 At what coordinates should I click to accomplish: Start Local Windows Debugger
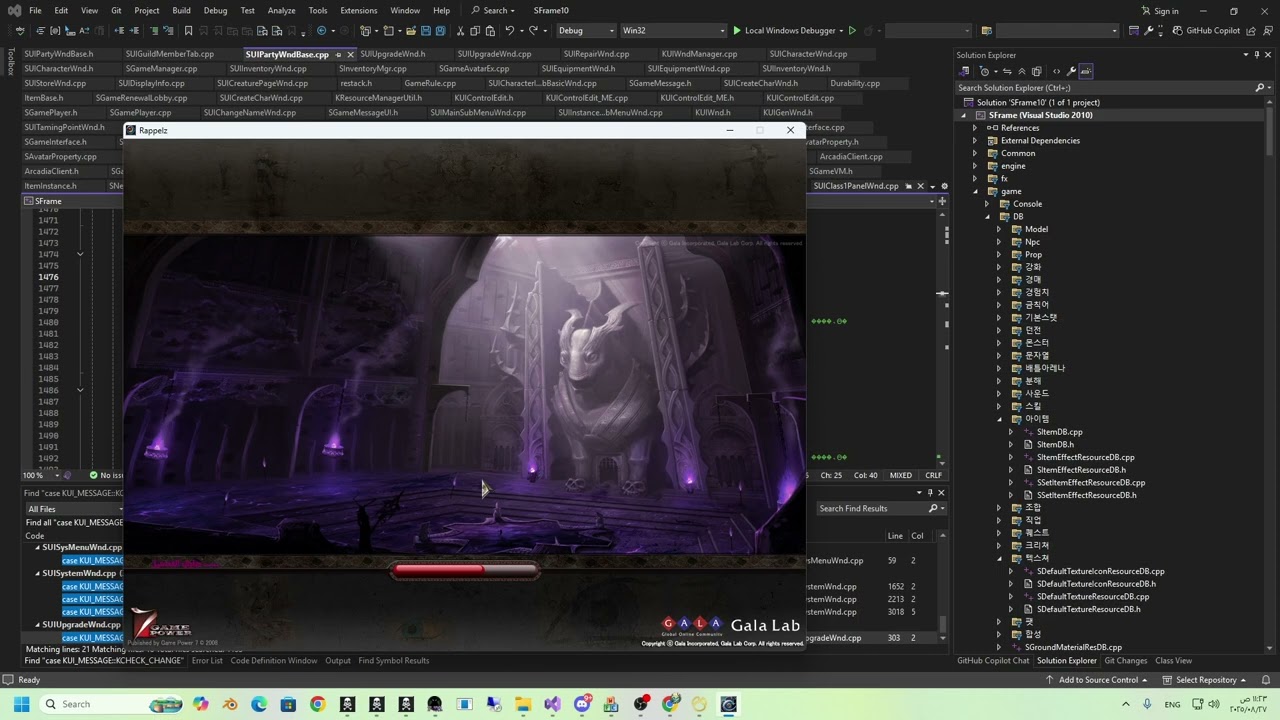point(784,31)
